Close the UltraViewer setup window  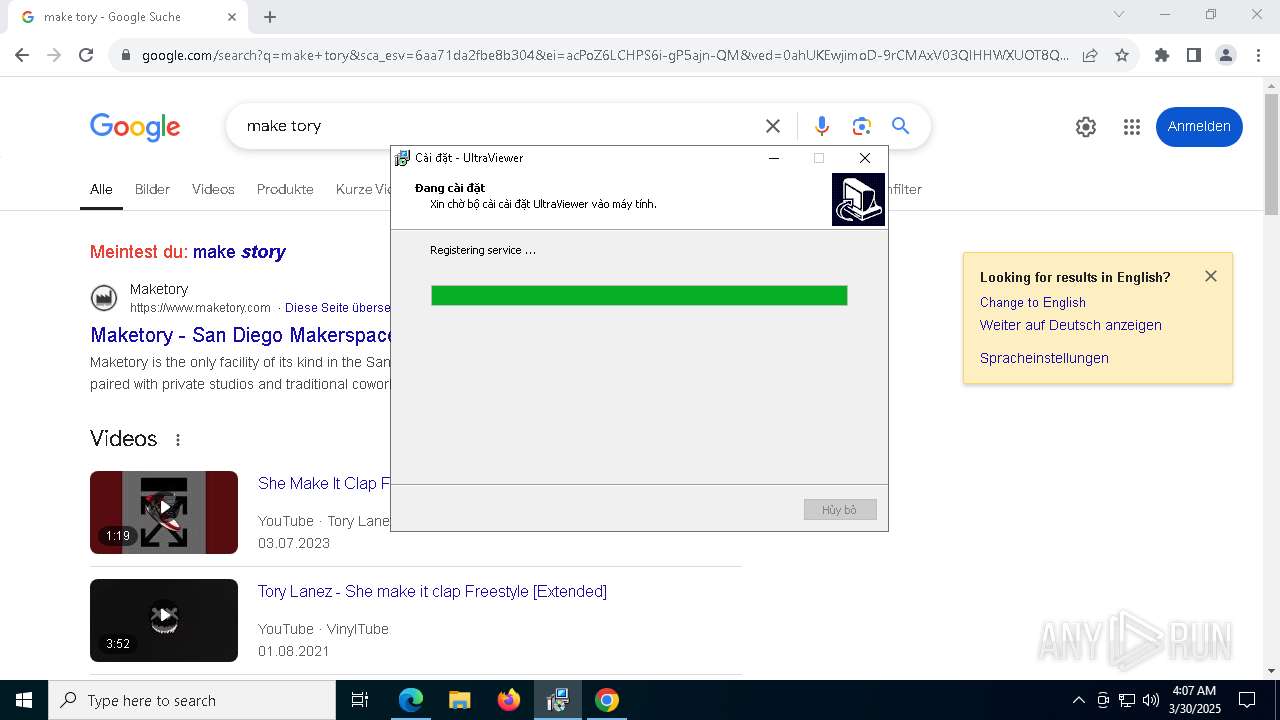(865, 158)
